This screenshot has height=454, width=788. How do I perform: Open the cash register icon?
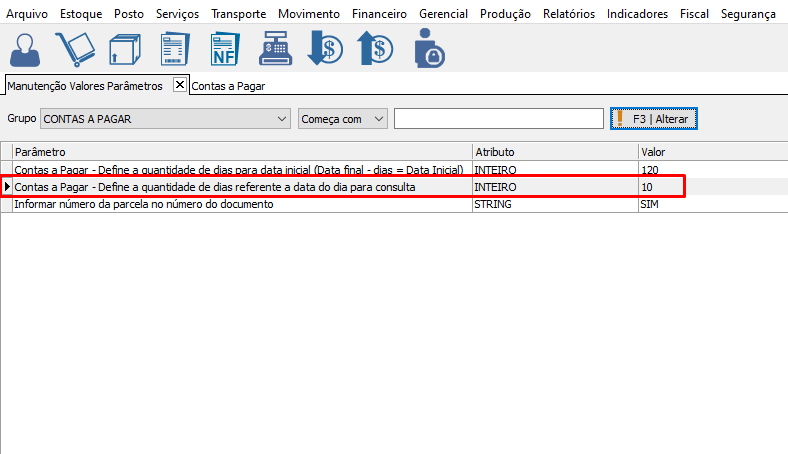[275, 48]
